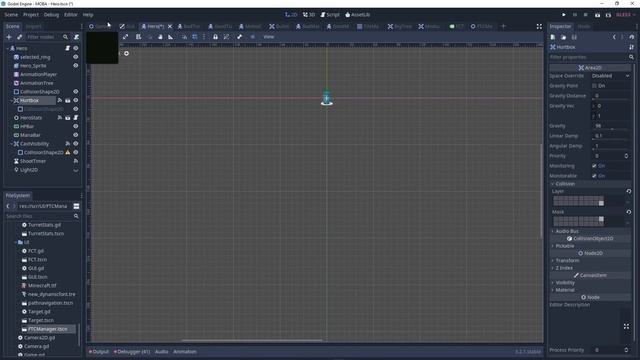Expand the Visibility section in Inspector
The height and width of the screenshot is (360, 640).
click(590, 282)
